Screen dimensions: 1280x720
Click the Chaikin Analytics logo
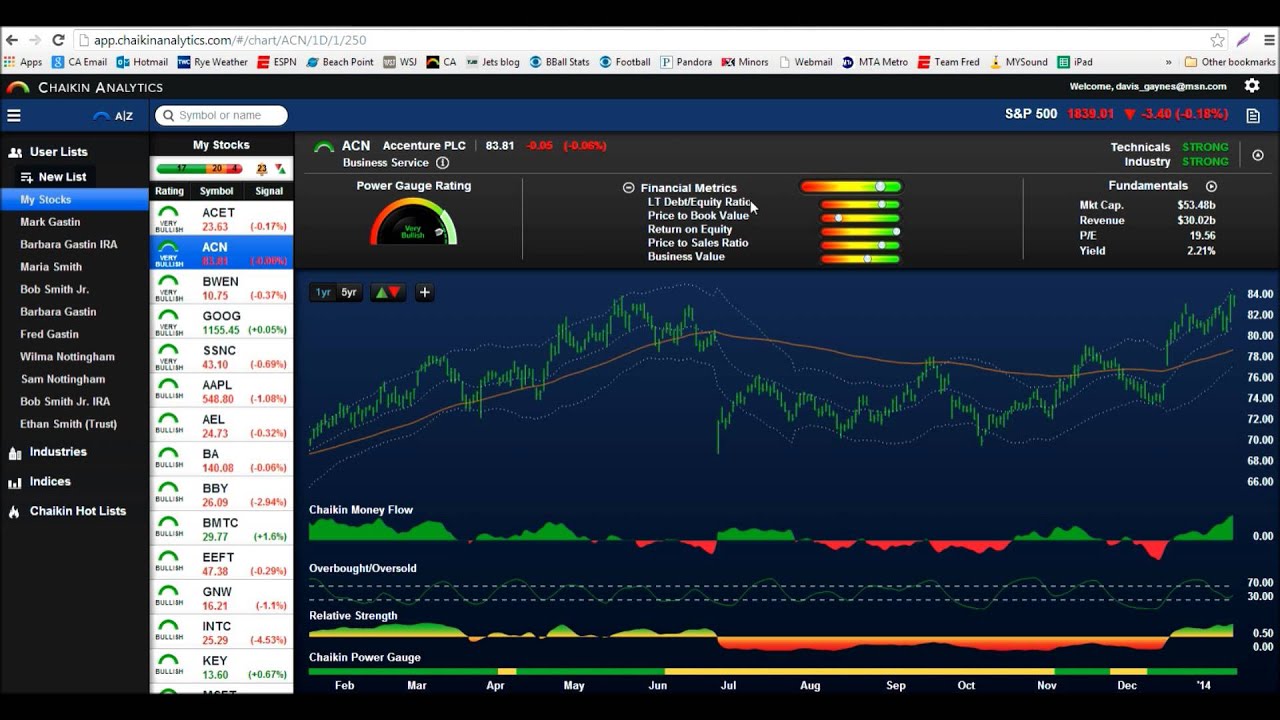pos(84,87)
